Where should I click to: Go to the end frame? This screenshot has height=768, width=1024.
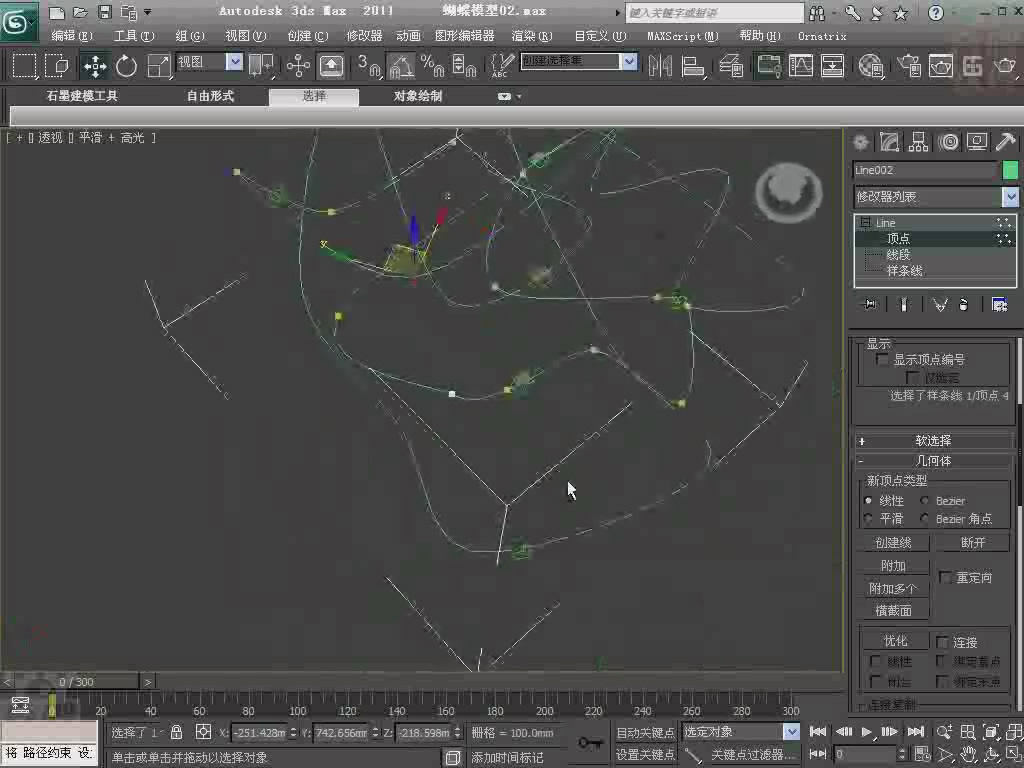tap(916, 732)
